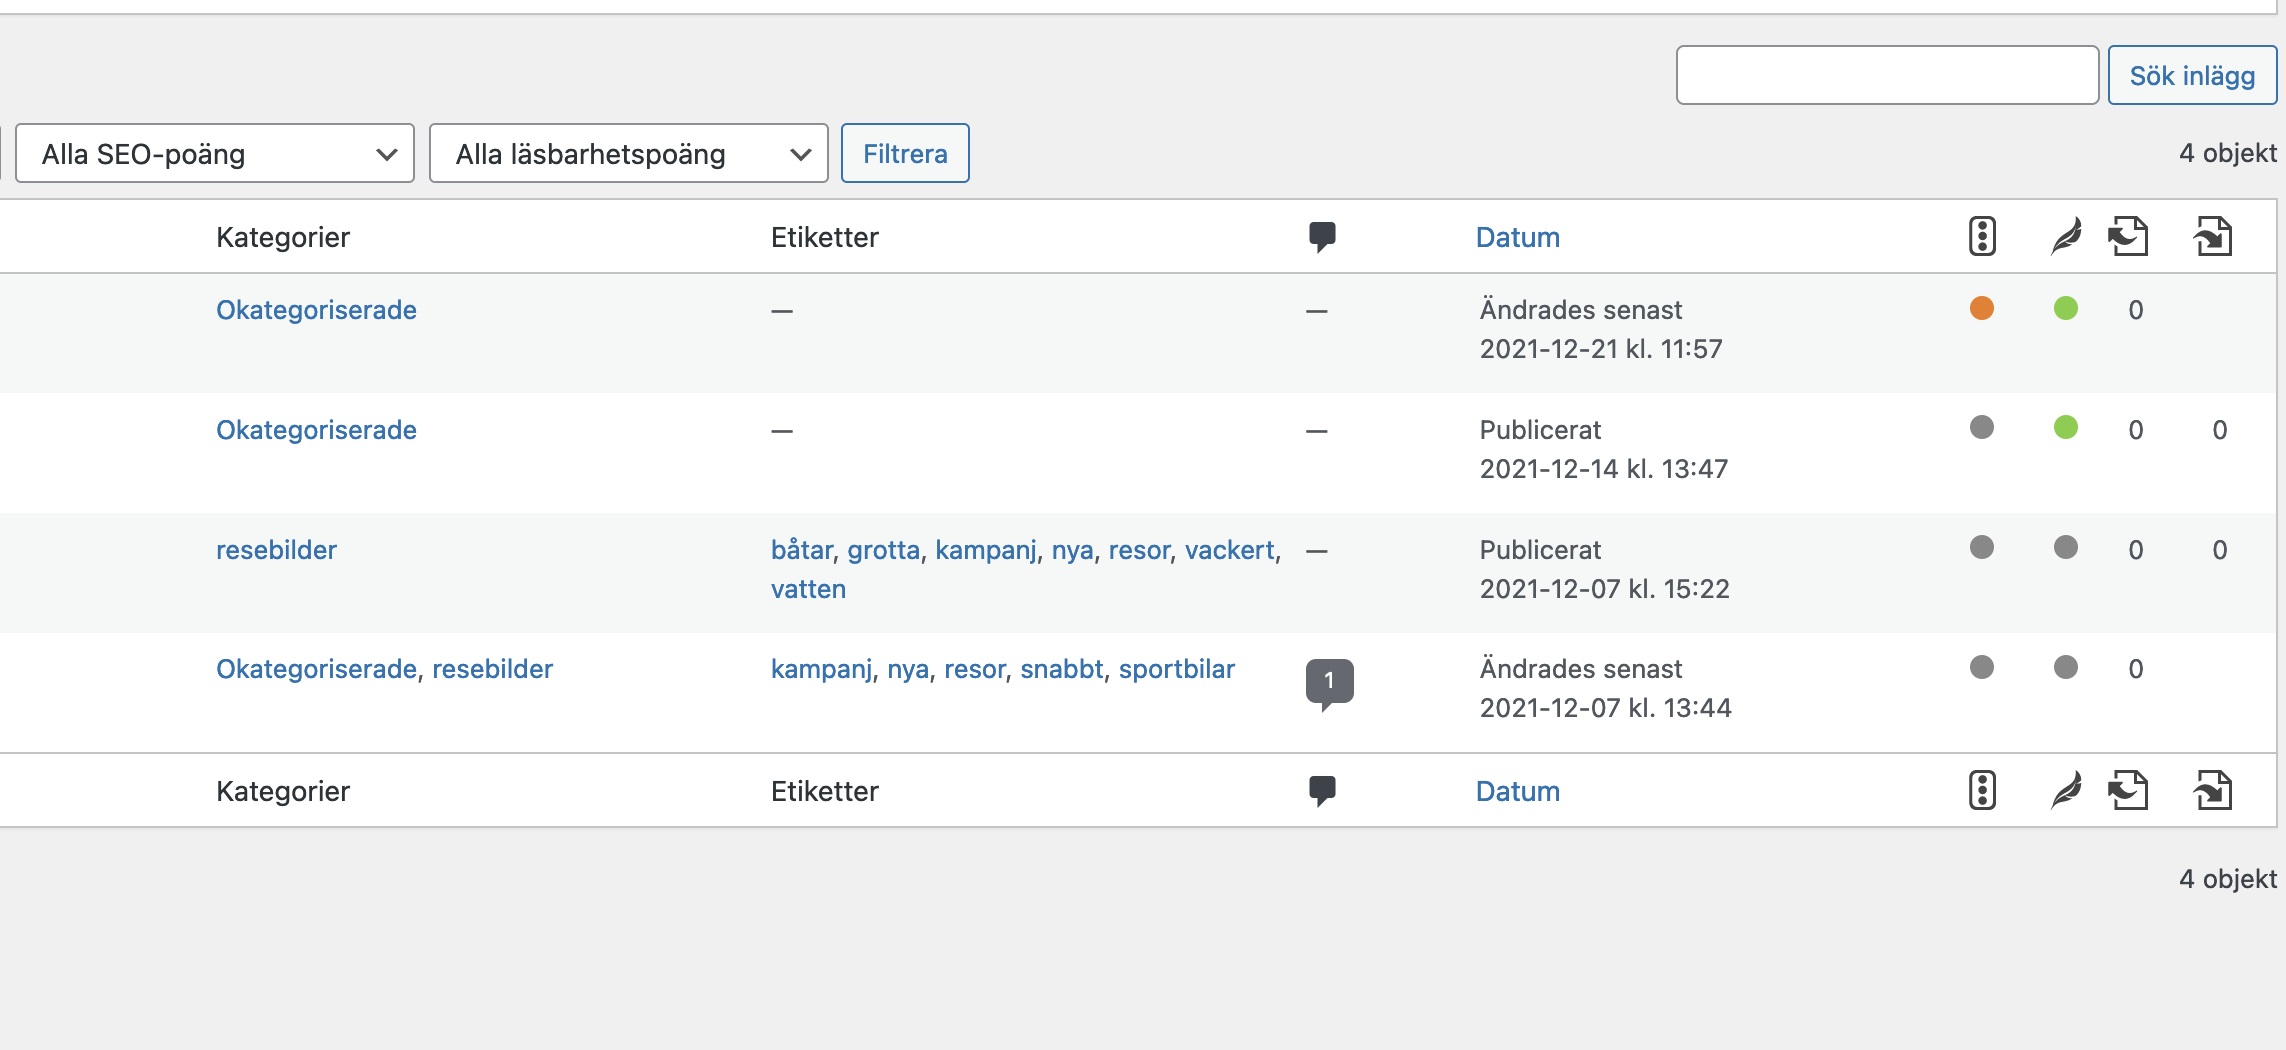
Task: Click the search input field
Action: [x=1888, y=74]
